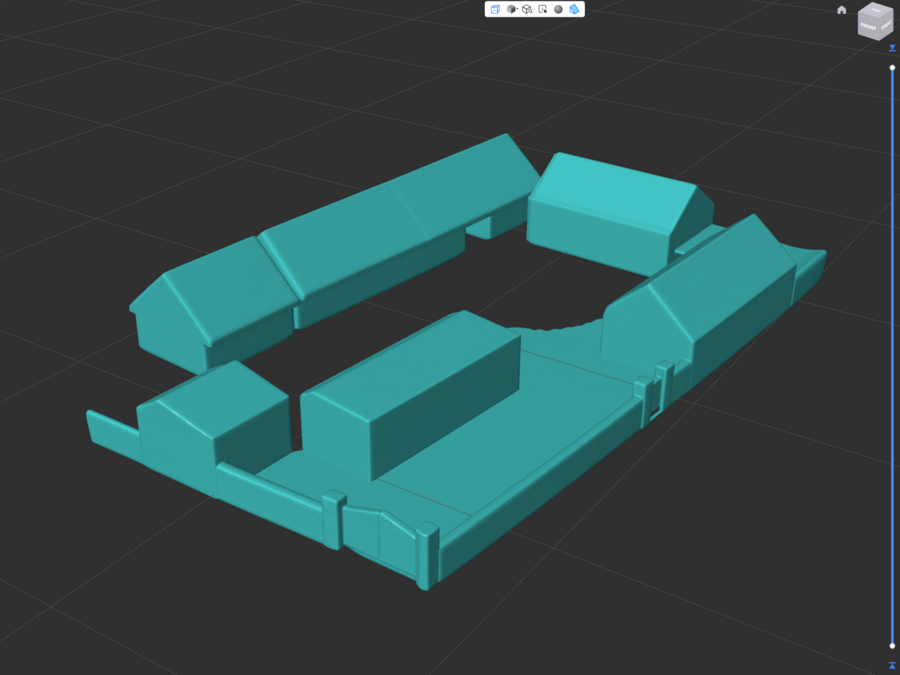The height and width of the screenshot is (675, 900).
Task: Click the blue top section-arrow icon
Action: (892, 48)
